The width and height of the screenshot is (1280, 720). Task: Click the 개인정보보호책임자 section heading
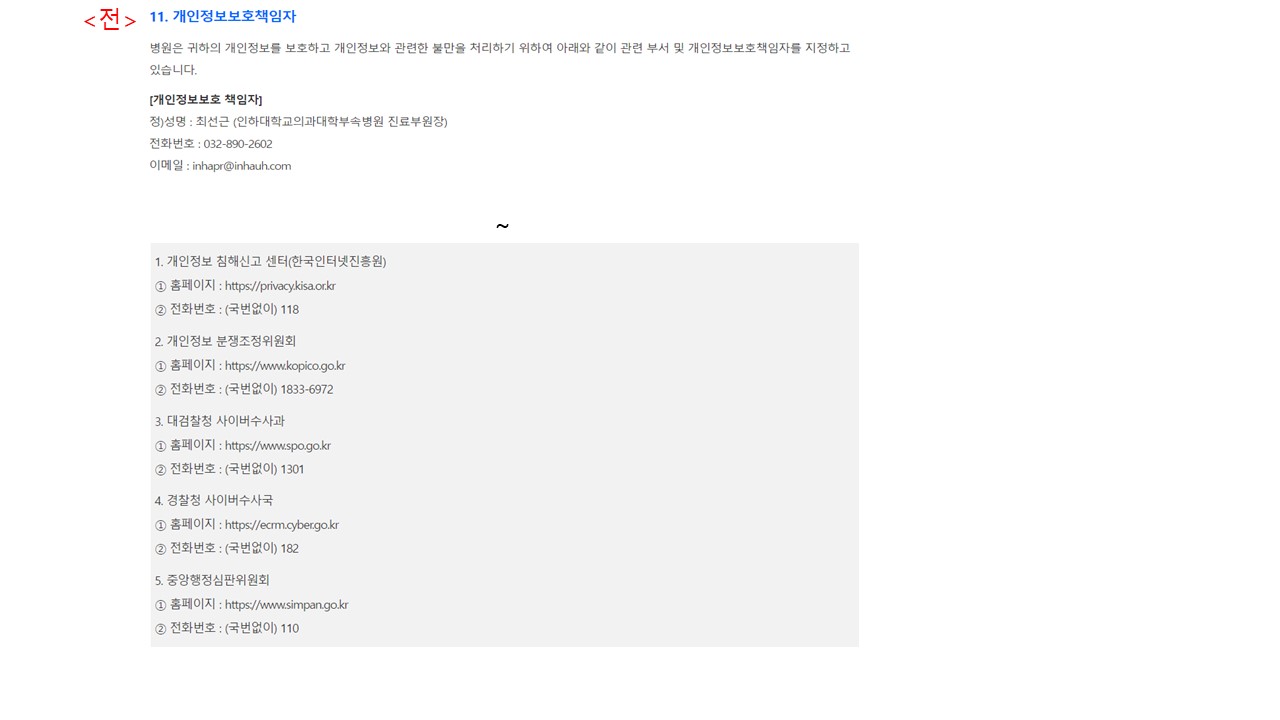(x=222, y=17)
